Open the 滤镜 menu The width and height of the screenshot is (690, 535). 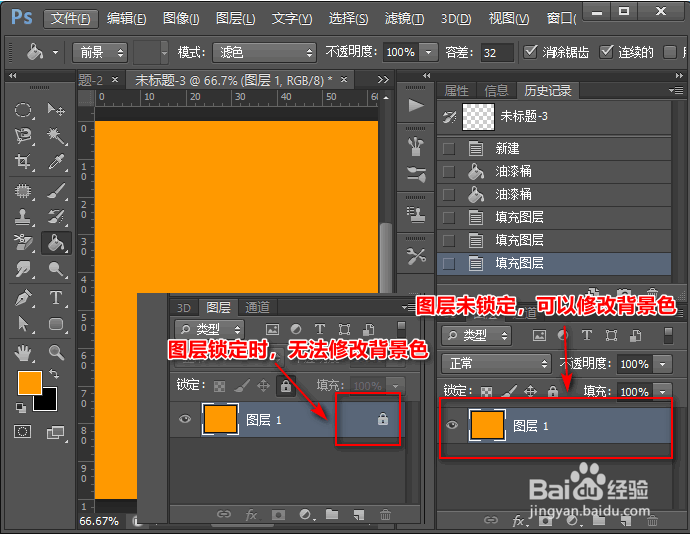[404, 19]
